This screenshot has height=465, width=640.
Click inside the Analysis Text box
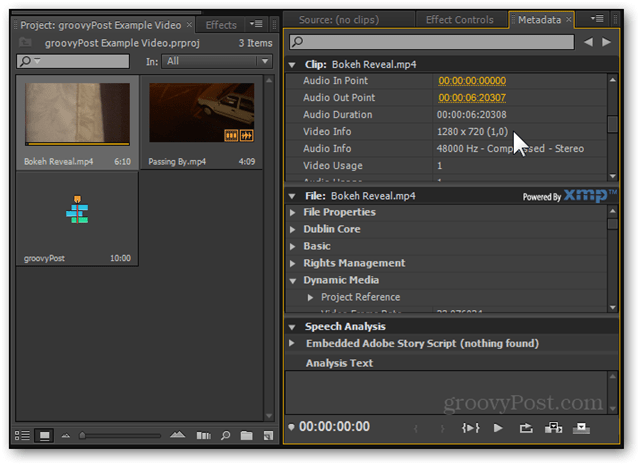(447, 393)
